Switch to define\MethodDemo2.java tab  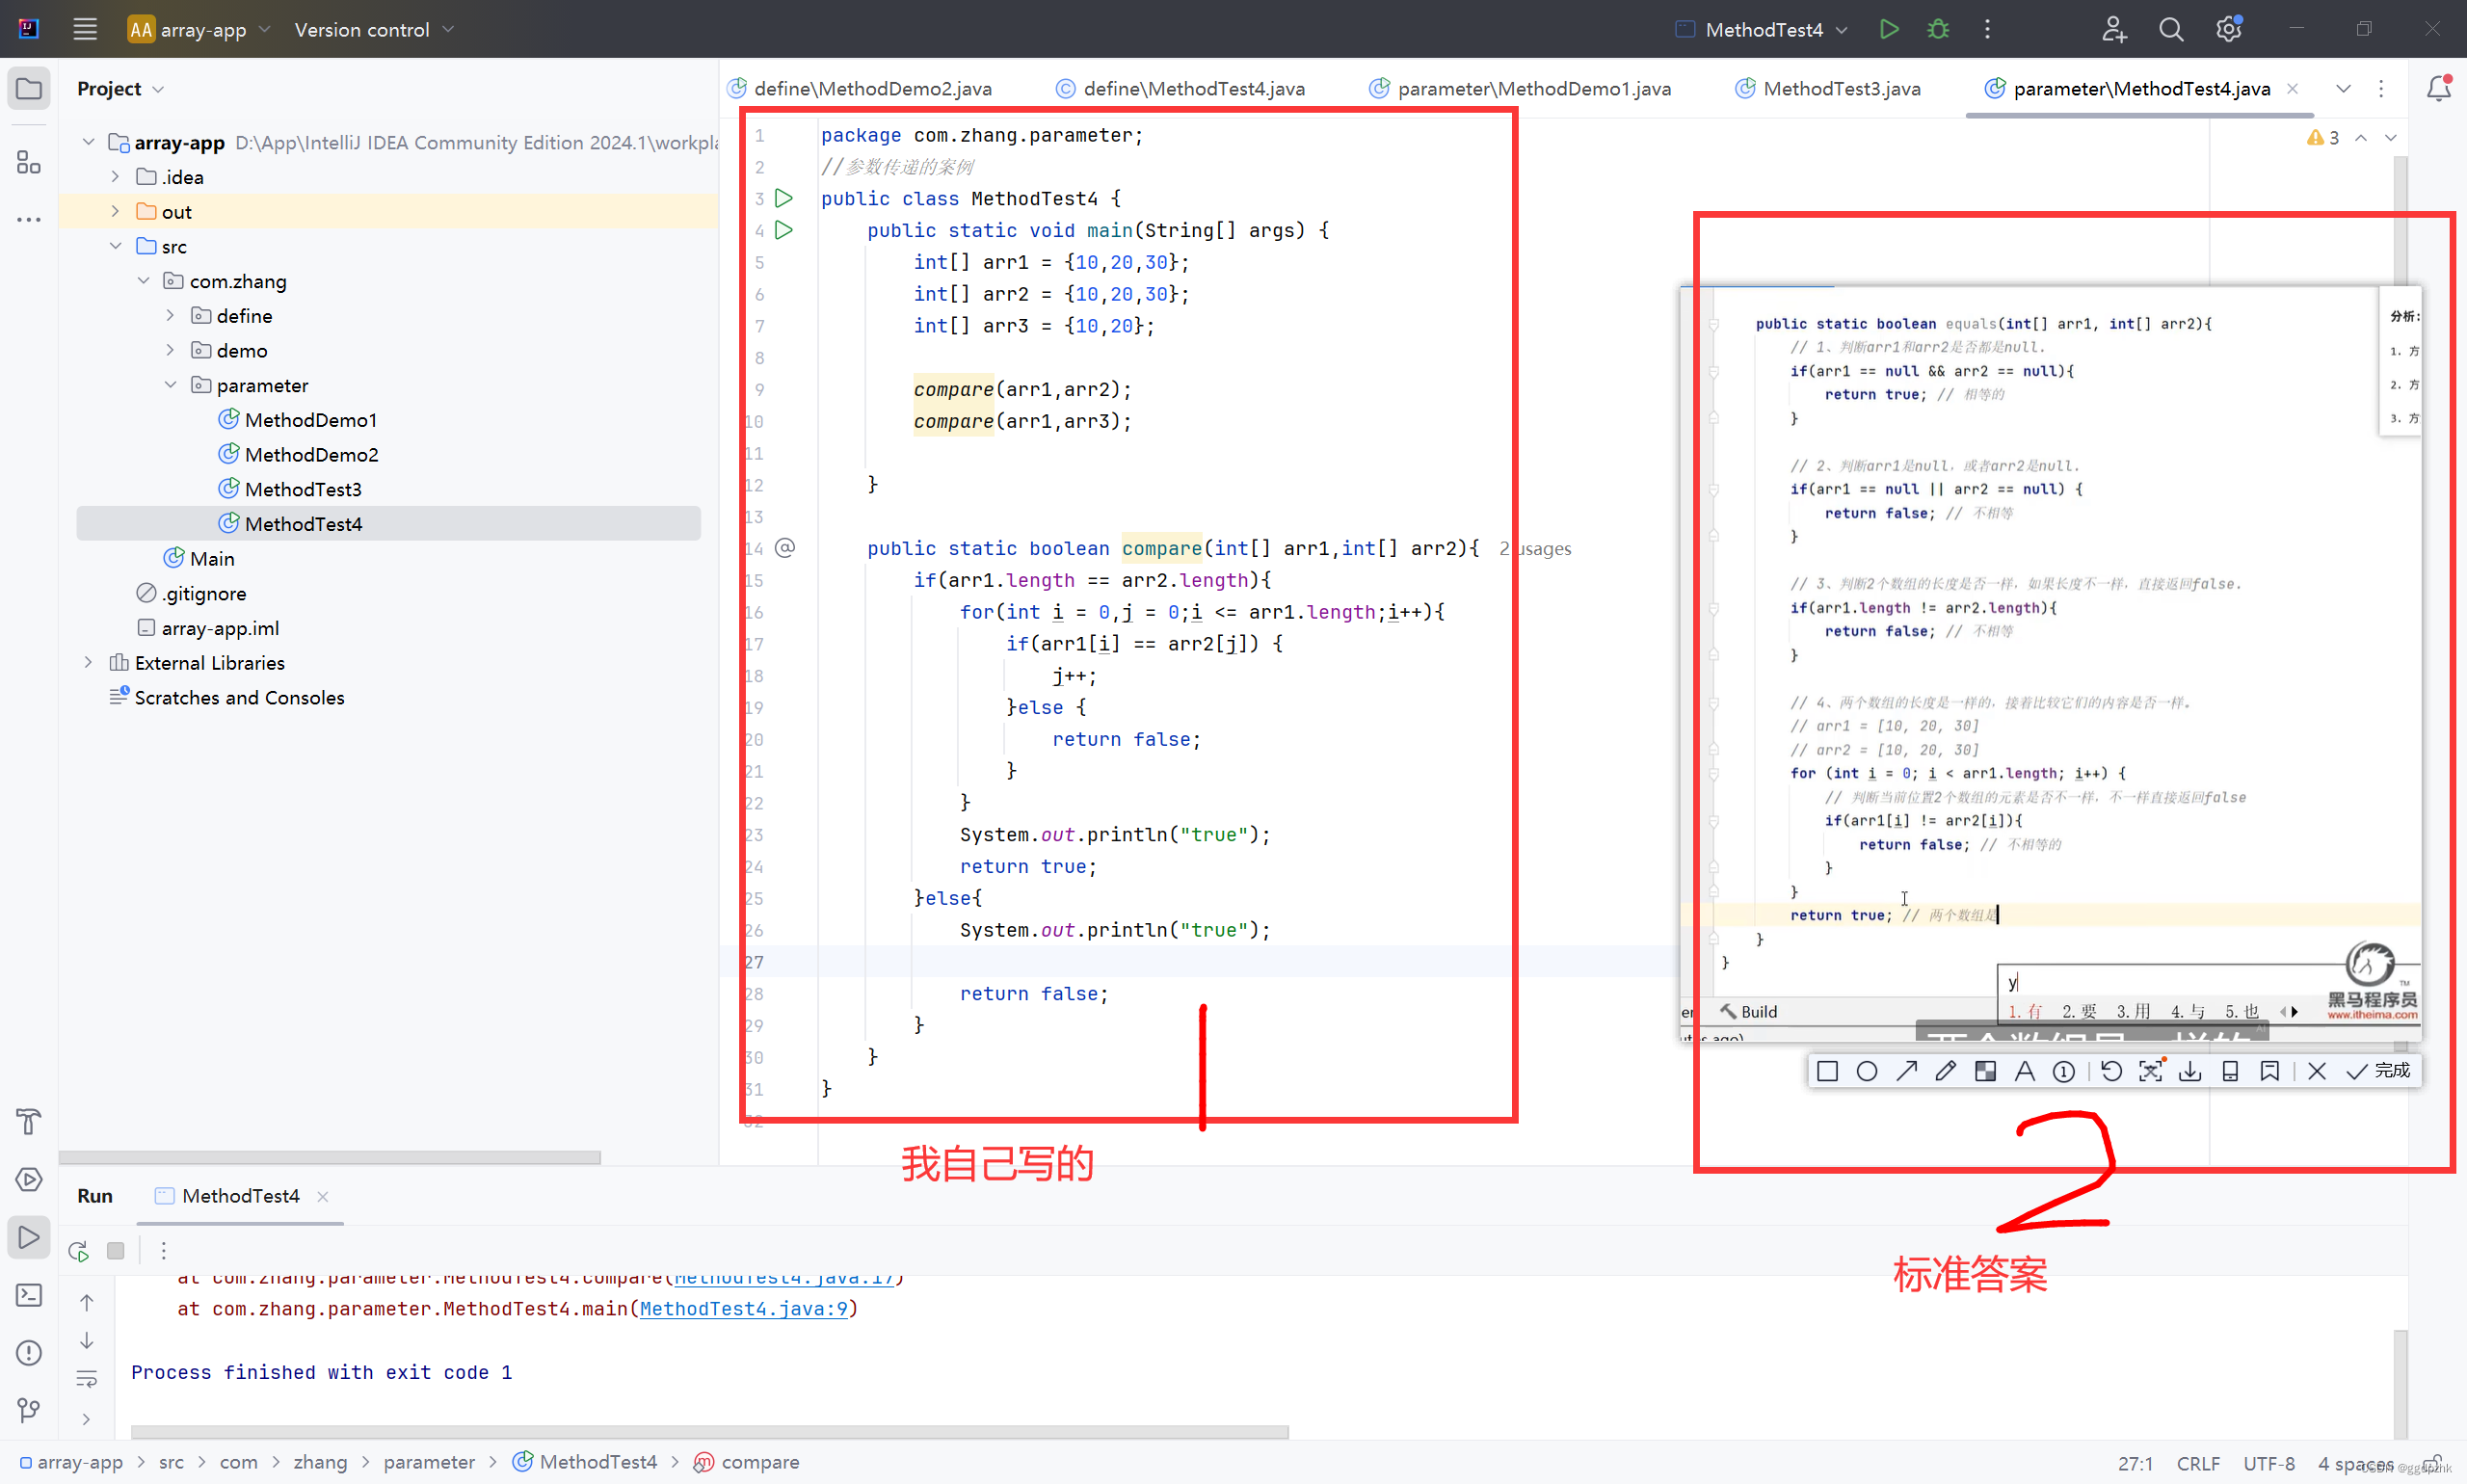(860, 89)
